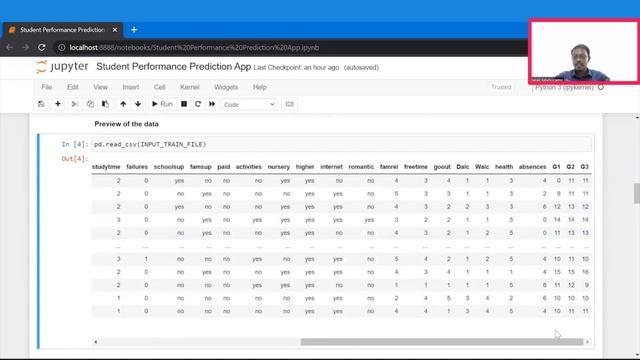640x360 pixels.
Task: Click into the pd.read_csv code cell
Action: point(341,144)
